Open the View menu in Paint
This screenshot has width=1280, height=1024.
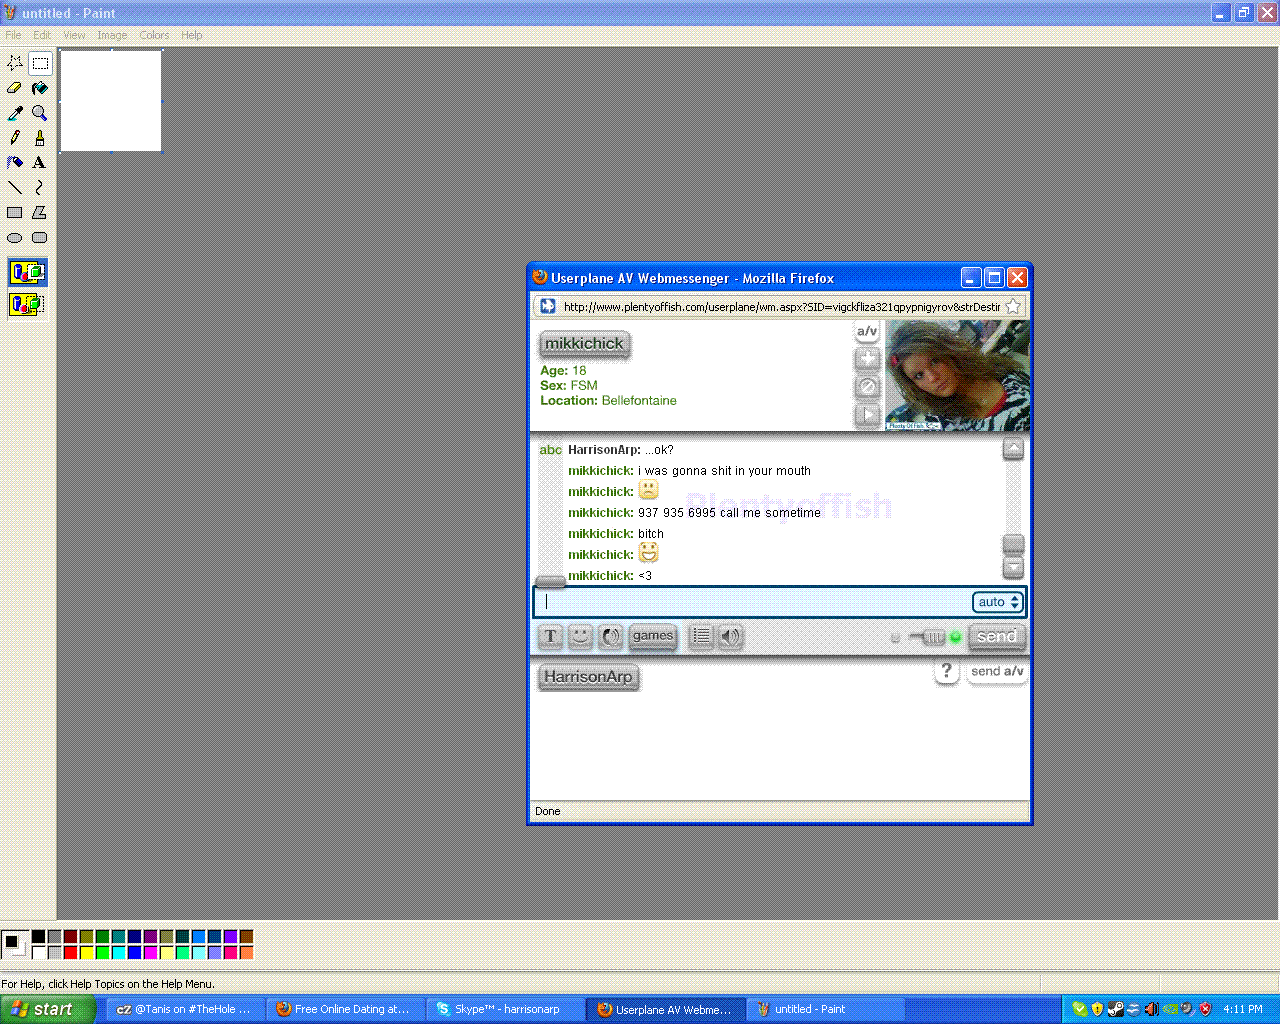tap(74, 35)
